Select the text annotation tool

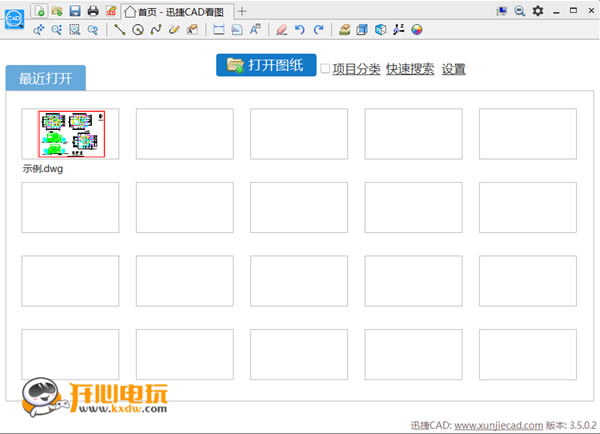(x=255, y=29)
